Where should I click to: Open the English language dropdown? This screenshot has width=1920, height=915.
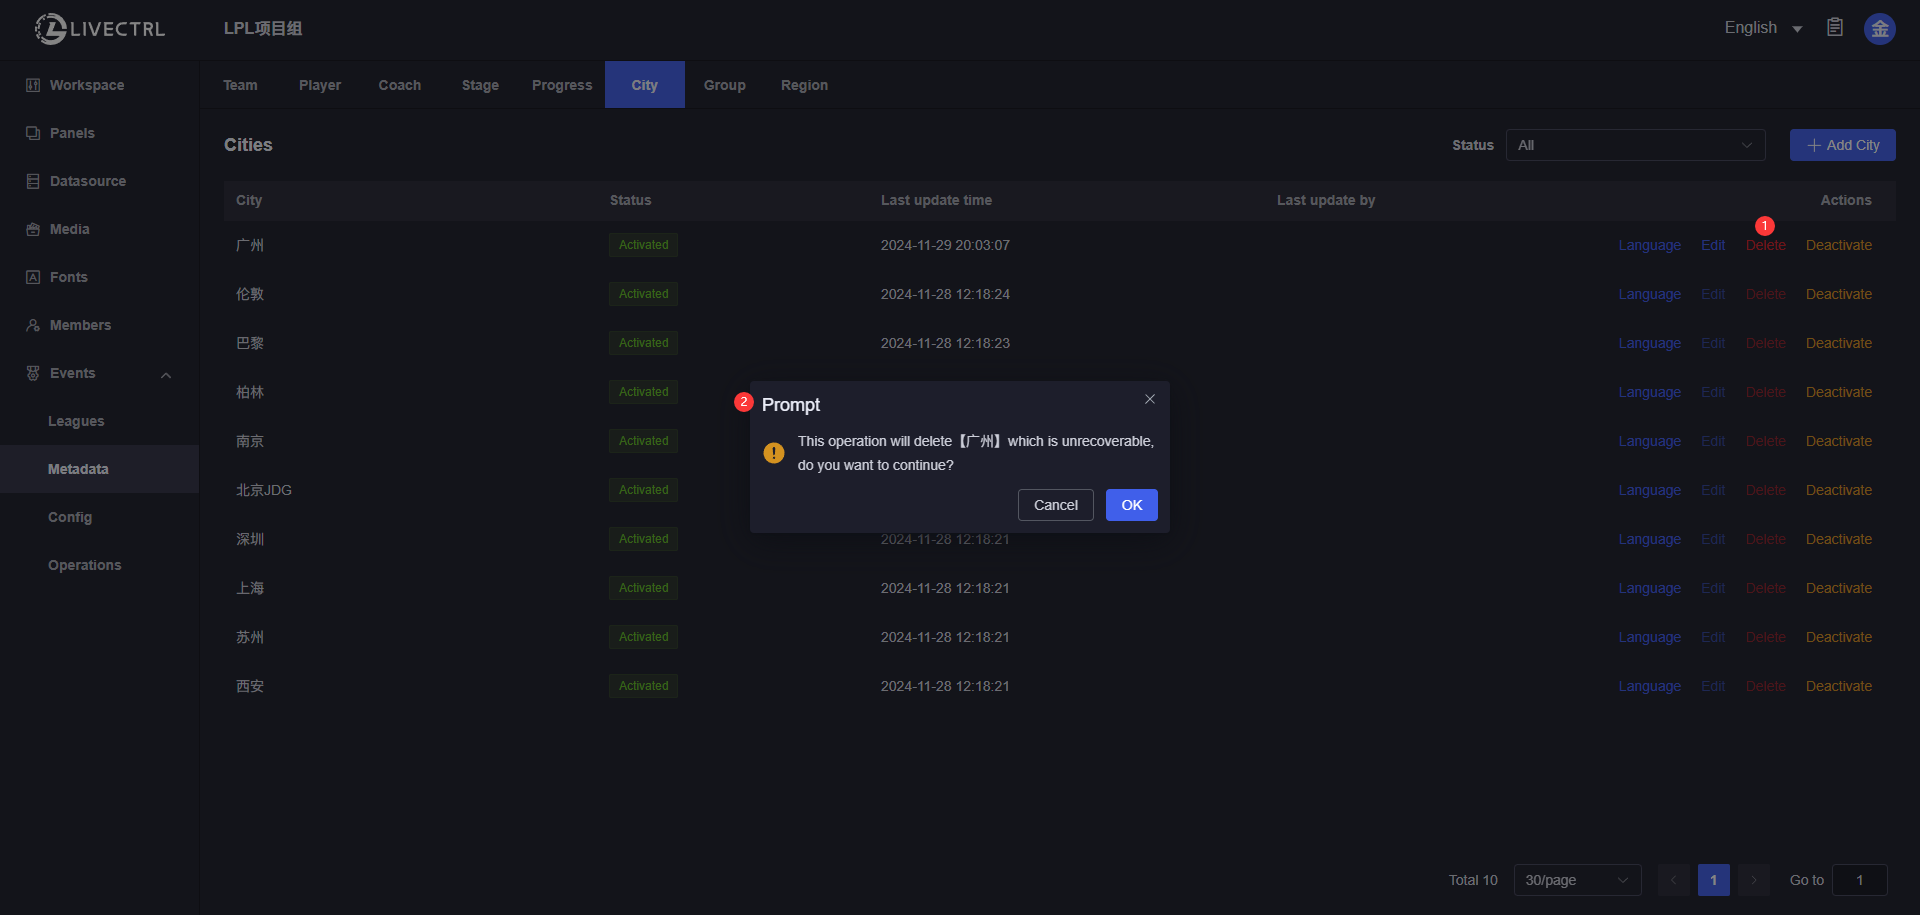click(x=1763, y=28)
